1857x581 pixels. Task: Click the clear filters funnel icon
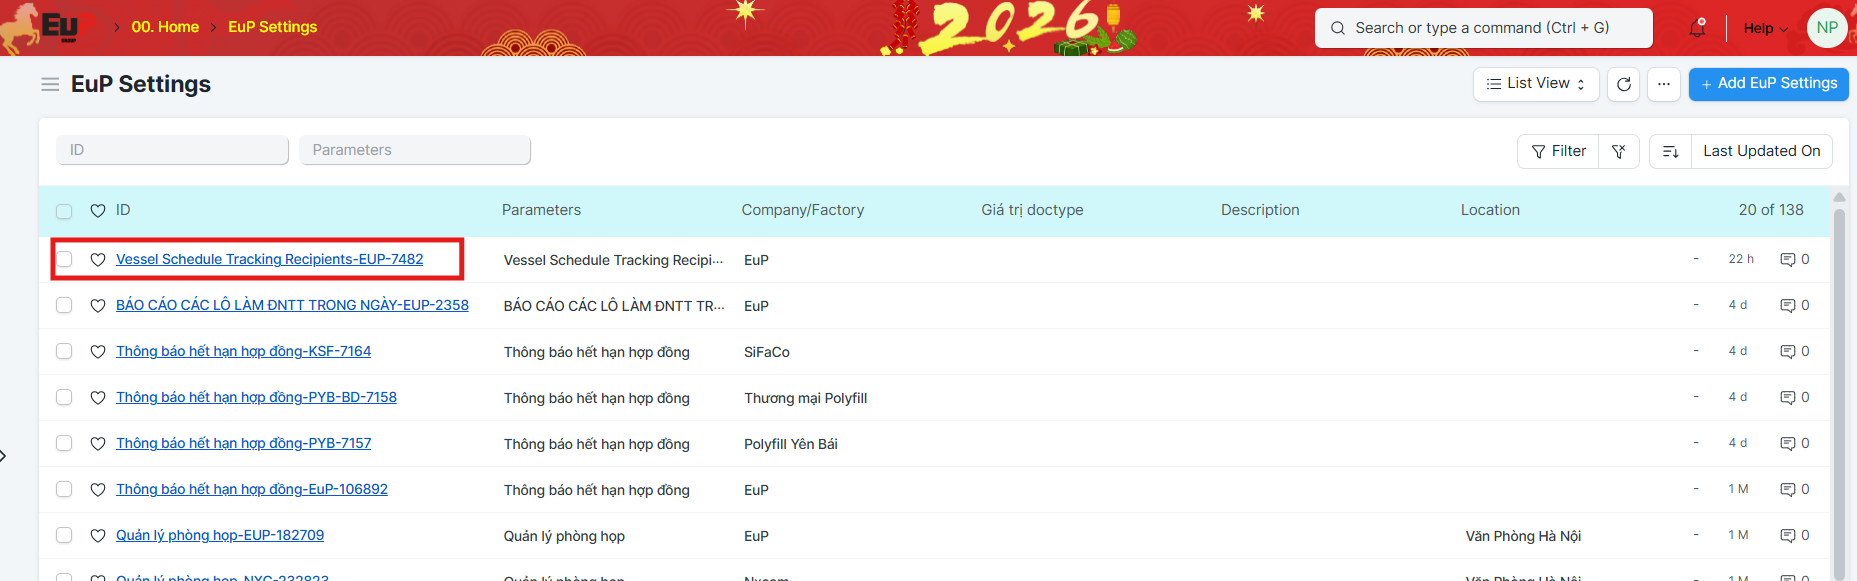pos(1619,151)
